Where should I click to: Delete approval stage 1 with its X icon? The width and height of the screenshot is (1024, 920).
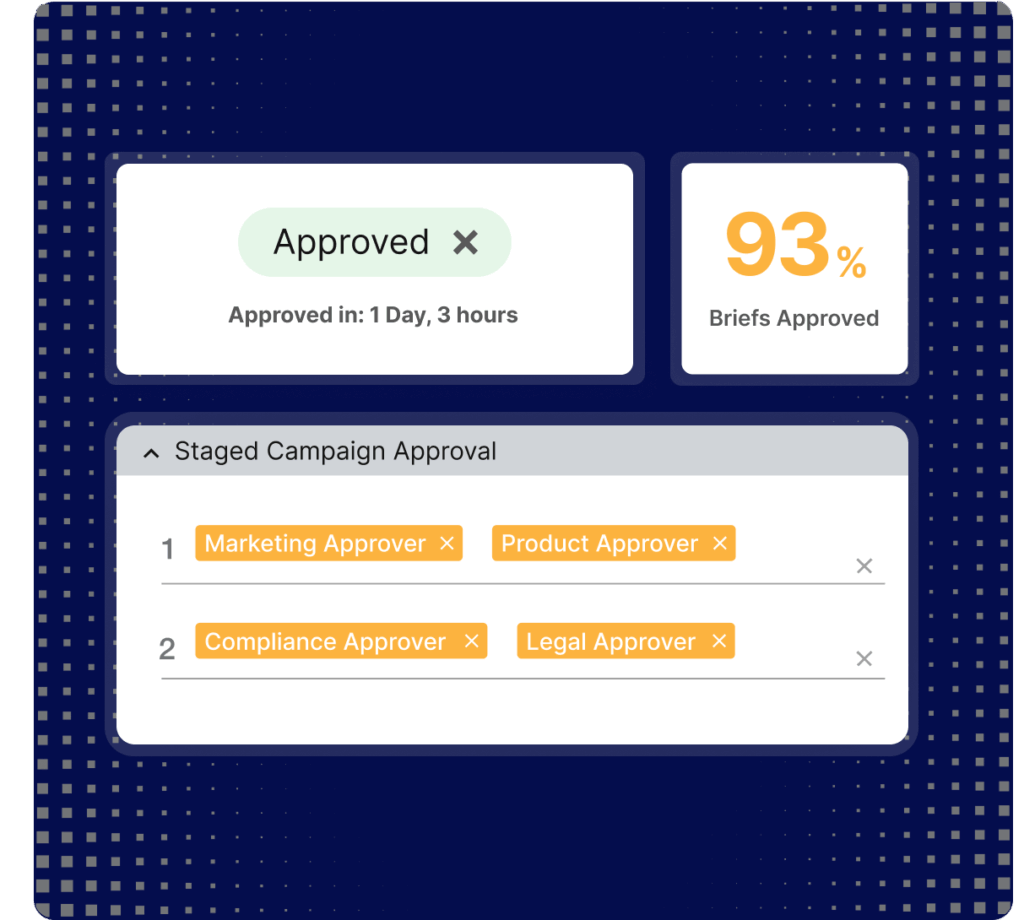(x=864, y=565)
